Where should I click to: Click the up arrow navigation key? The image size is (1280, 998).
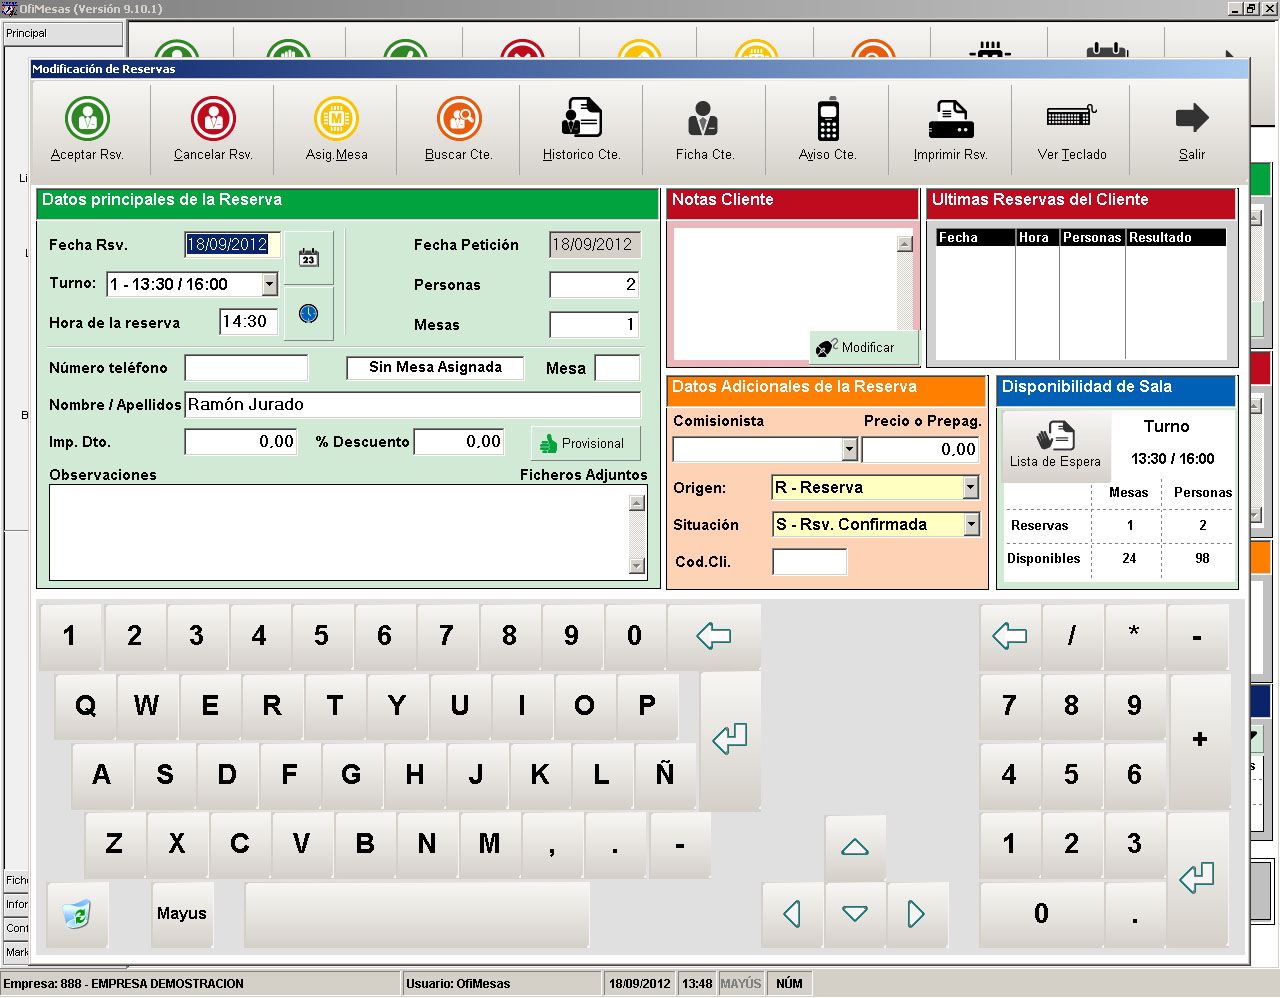point(855,848)
